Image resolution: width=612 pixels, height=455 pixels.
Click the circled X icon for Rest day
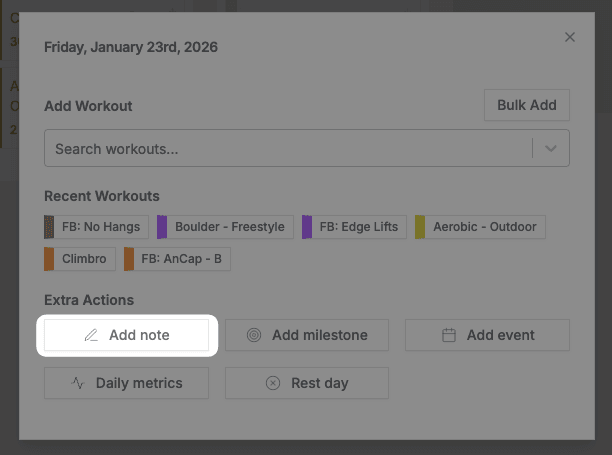[x=273, y=383]
